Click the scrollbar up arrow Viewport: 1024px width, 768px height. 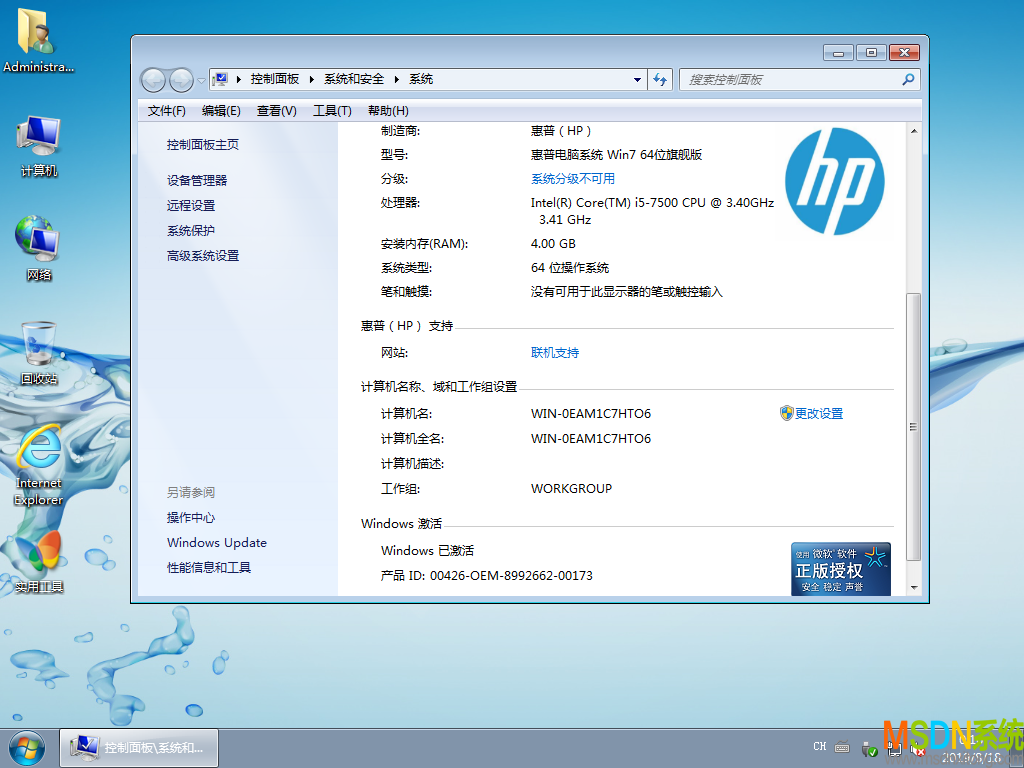(914, 131)
